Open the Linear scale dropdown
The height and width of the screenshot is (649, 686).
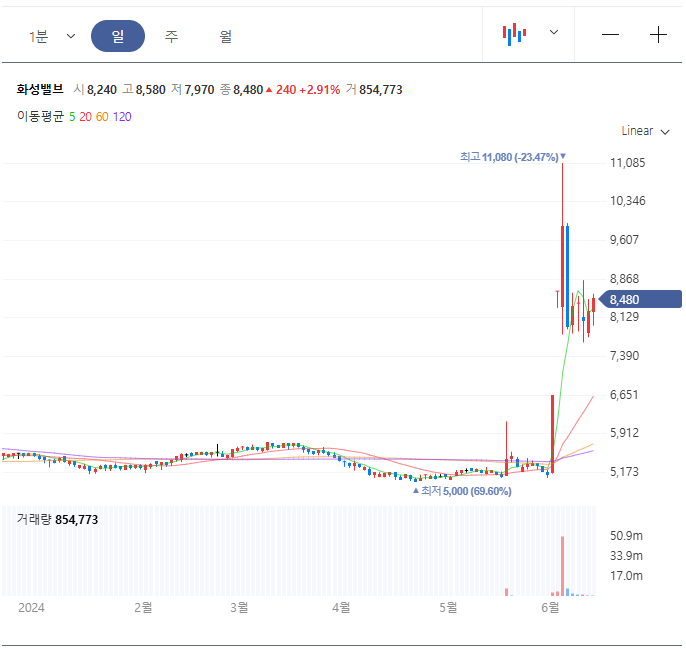click(645, 131)
